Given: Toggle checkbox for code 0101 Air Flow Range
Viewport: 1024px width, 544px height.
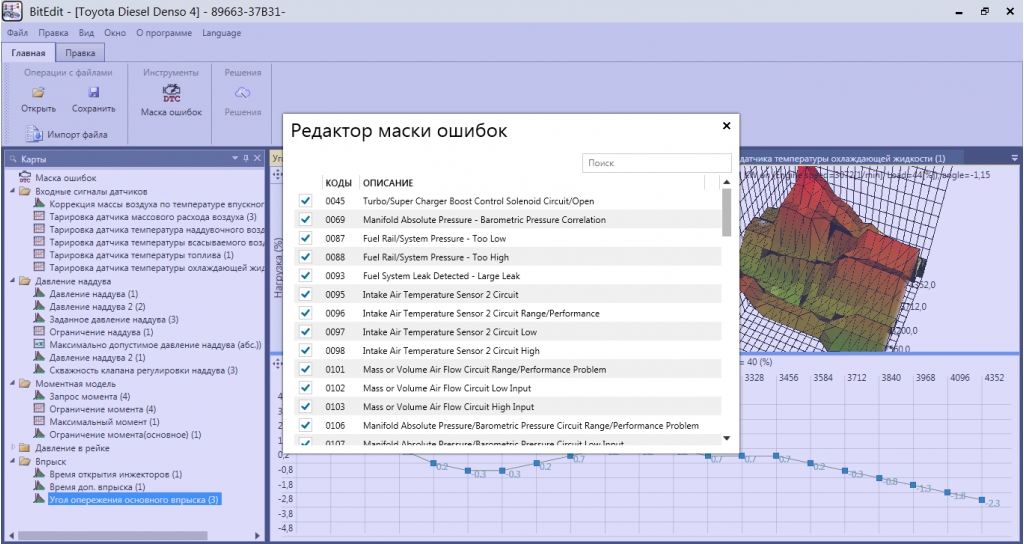Looking at the screenshot, I should [305, 369].
